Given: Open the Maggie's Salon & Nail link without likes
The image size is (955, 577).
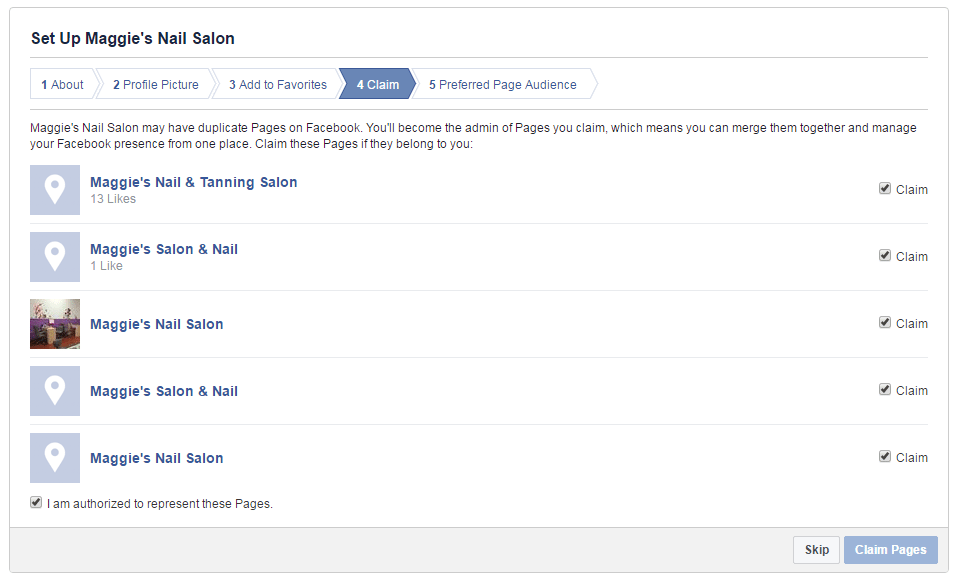Looking at the screenshot, I should (x=164, y=391).
